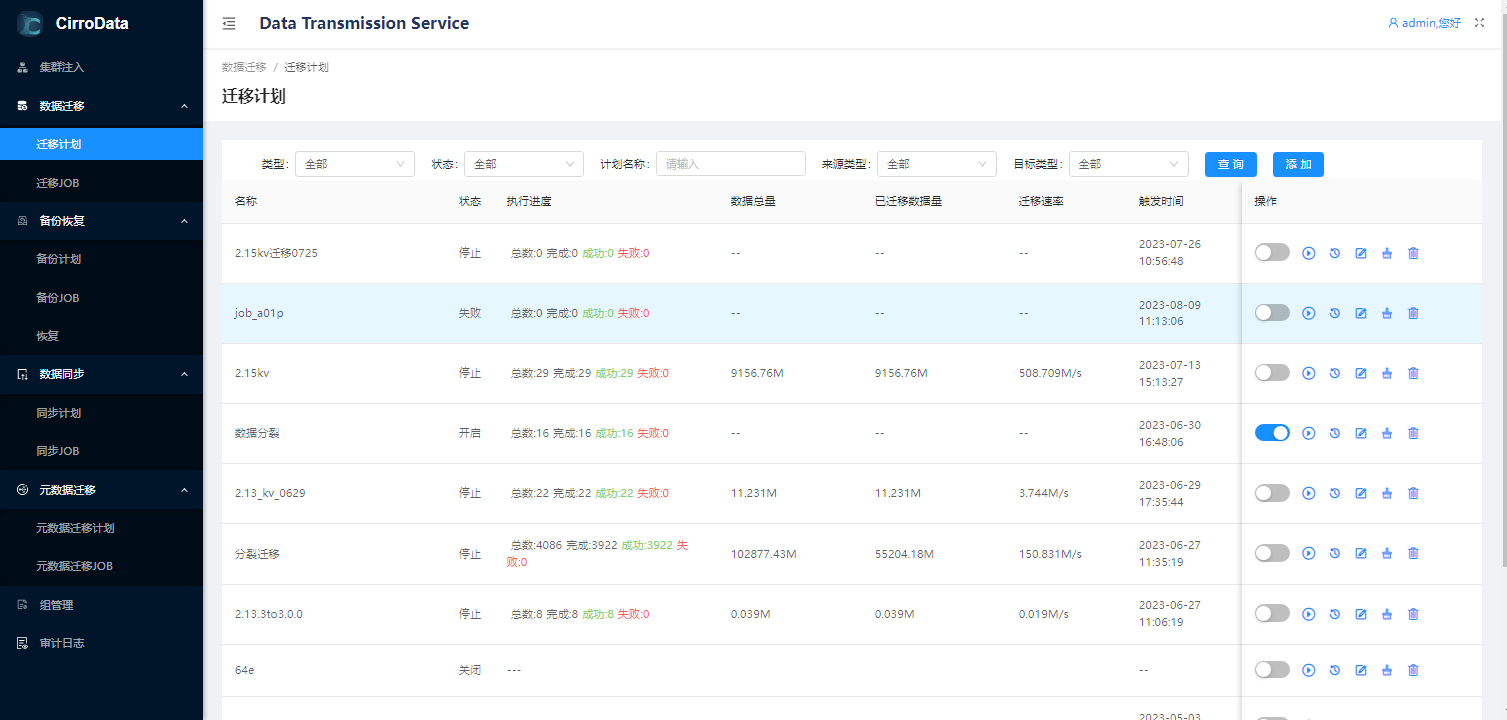The image size is (1507, 720).
Task: Toggle switch for 2.15kv plan dated 2023-07-13
Action: [x=1272, y=373]
